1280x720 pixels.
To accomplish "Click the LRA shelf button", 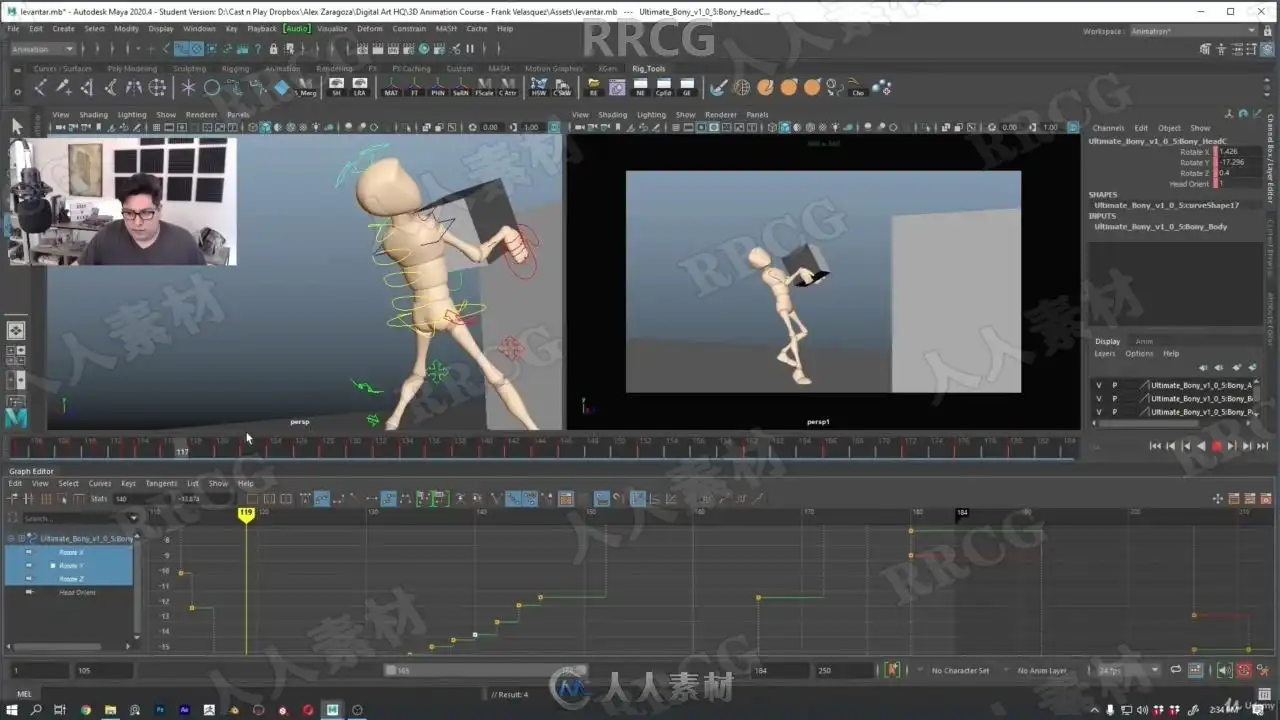I will pyautogui.click(x=360, y=87).
